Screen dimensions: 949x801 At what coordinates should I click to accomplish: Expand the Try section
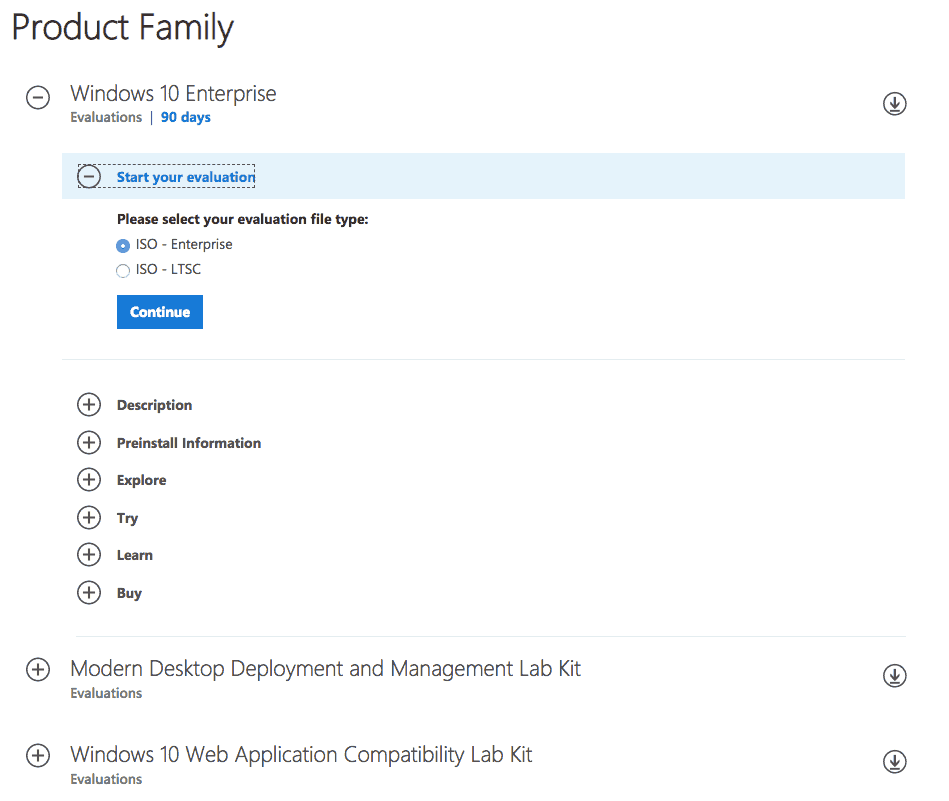coord(89,518)
